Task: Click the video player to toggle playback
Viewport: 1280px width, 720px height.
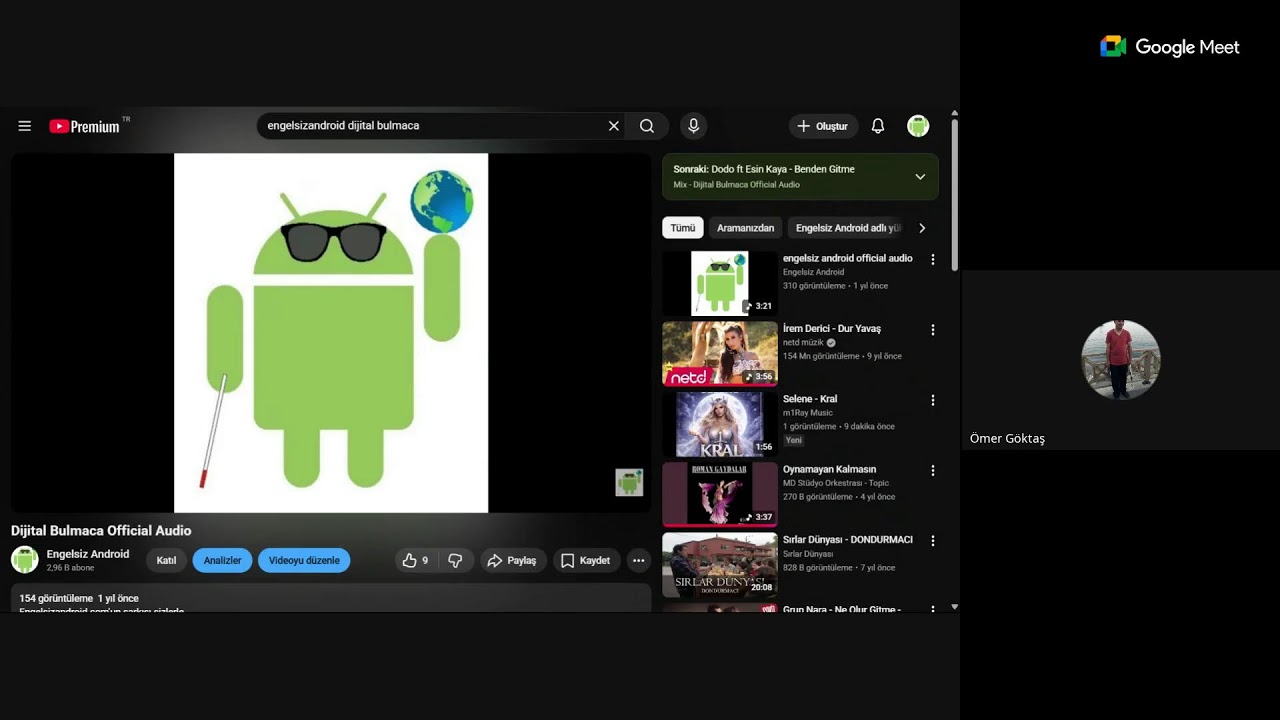Action: [331, 333]
